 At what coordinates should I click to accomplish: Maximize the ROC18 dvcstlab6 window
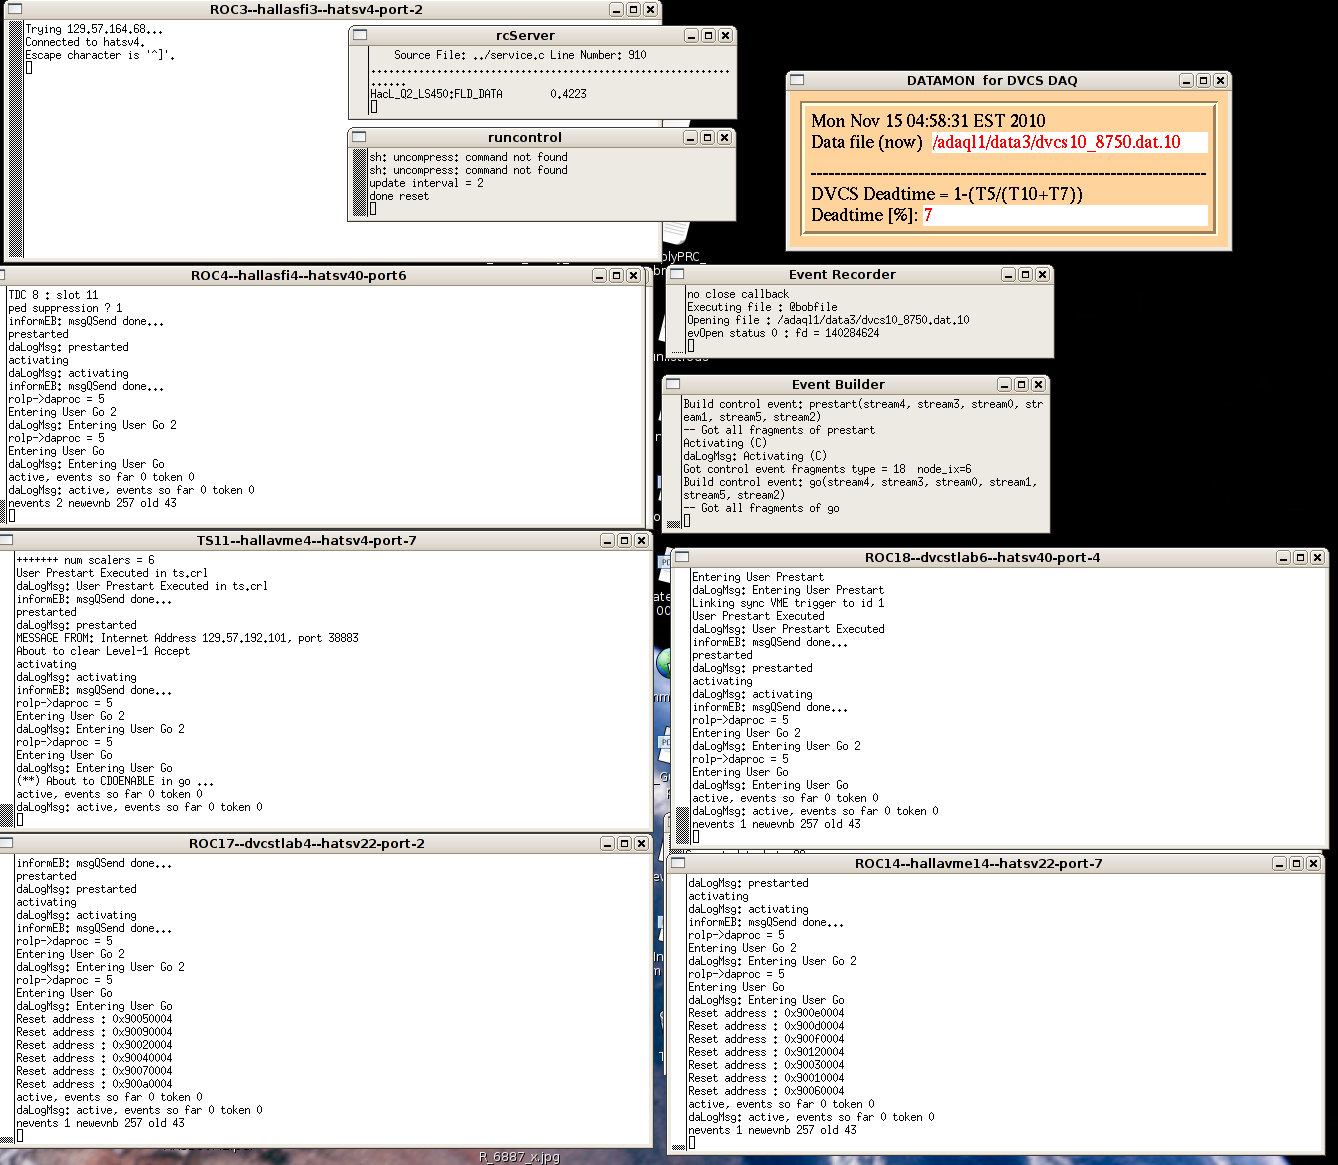tap(1300, 557)
